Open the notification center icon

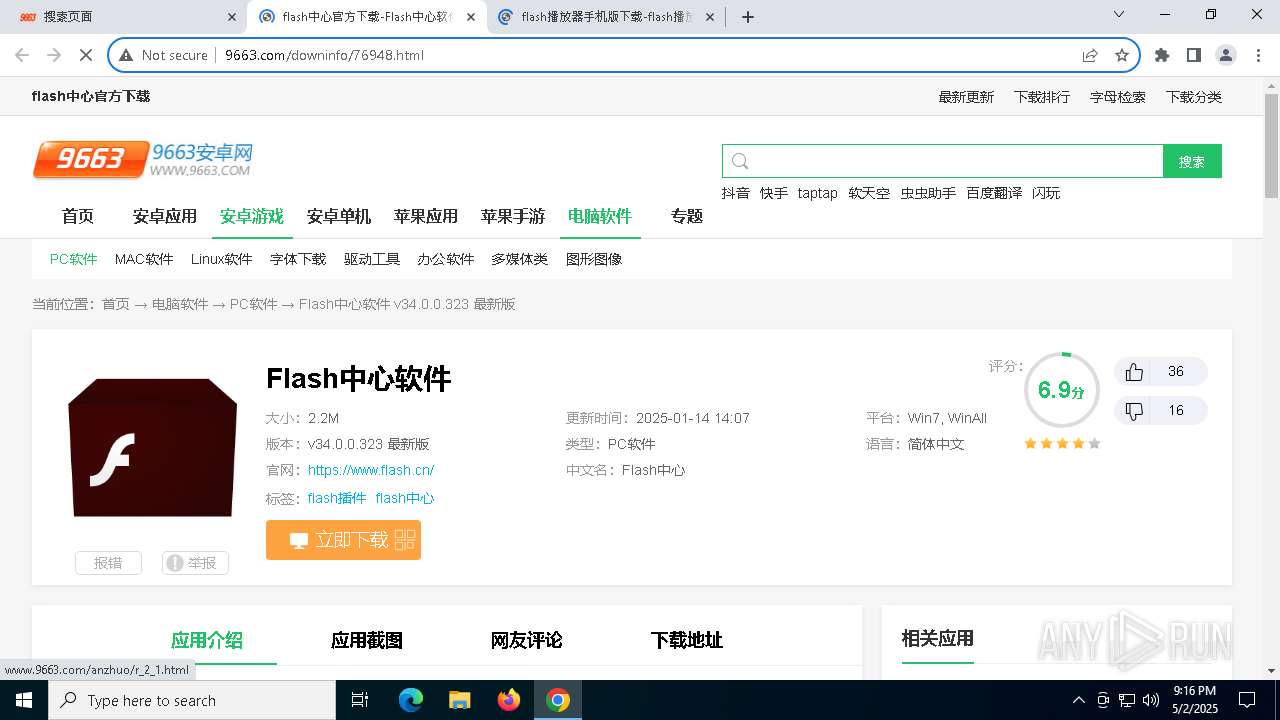tap(1247, 700)
